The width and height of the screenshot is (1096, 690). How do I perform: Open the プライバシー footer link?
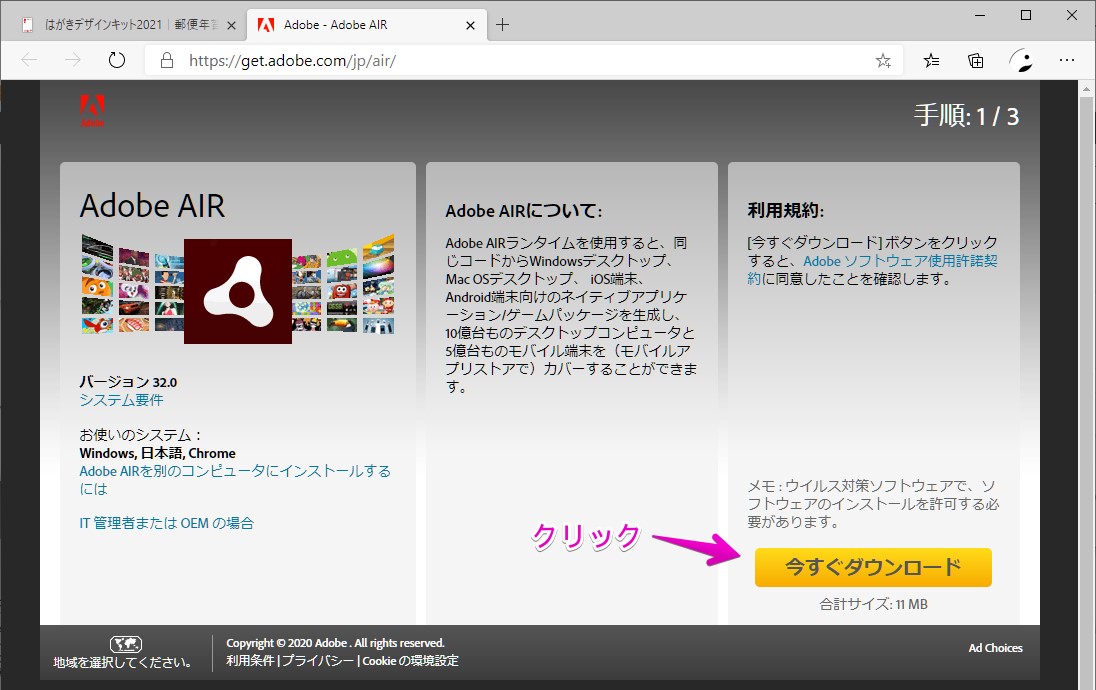tap(318, 661)
